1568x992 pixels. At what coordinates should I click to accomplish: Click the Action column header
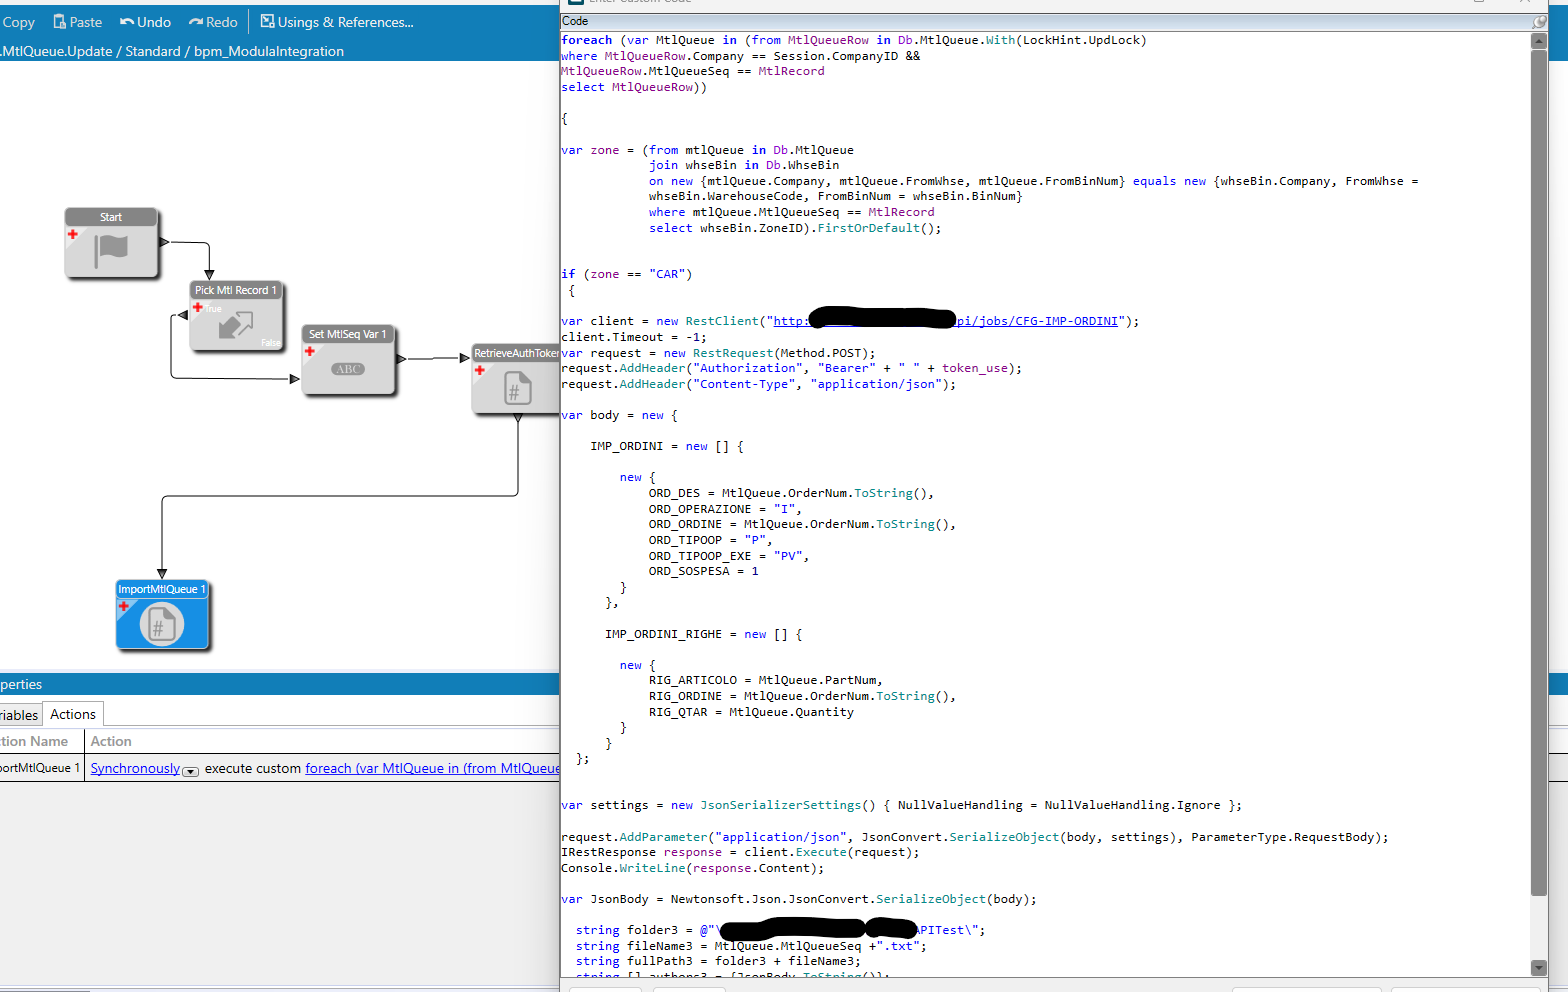111,741
